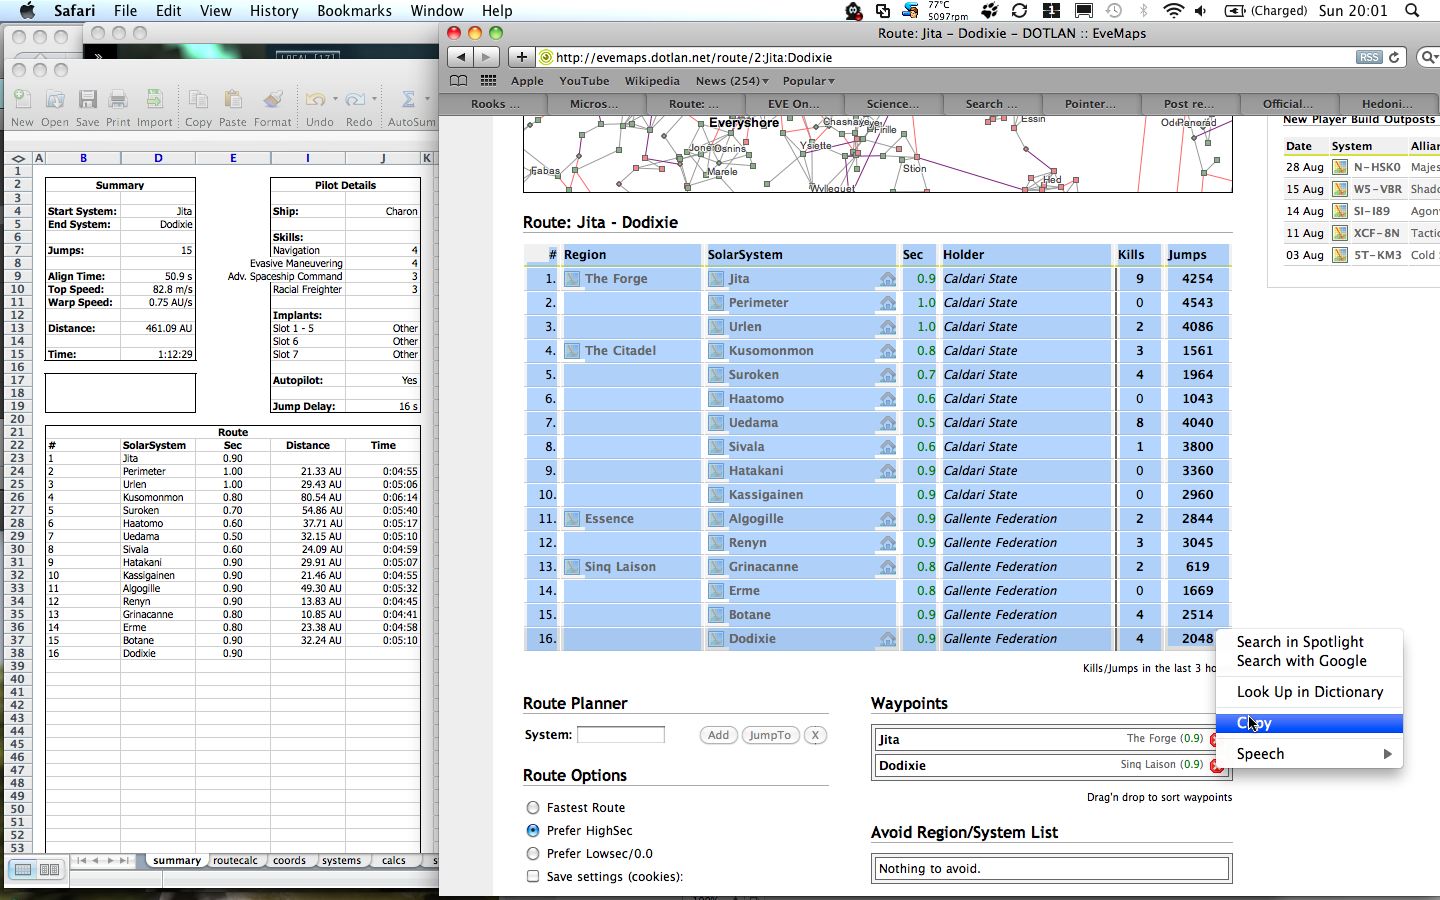Select the Prefer Lowsec/0.0 radio button
The height and width of the screenshot is (900, 1440).
pyautogui.click(x=533, y=854)
